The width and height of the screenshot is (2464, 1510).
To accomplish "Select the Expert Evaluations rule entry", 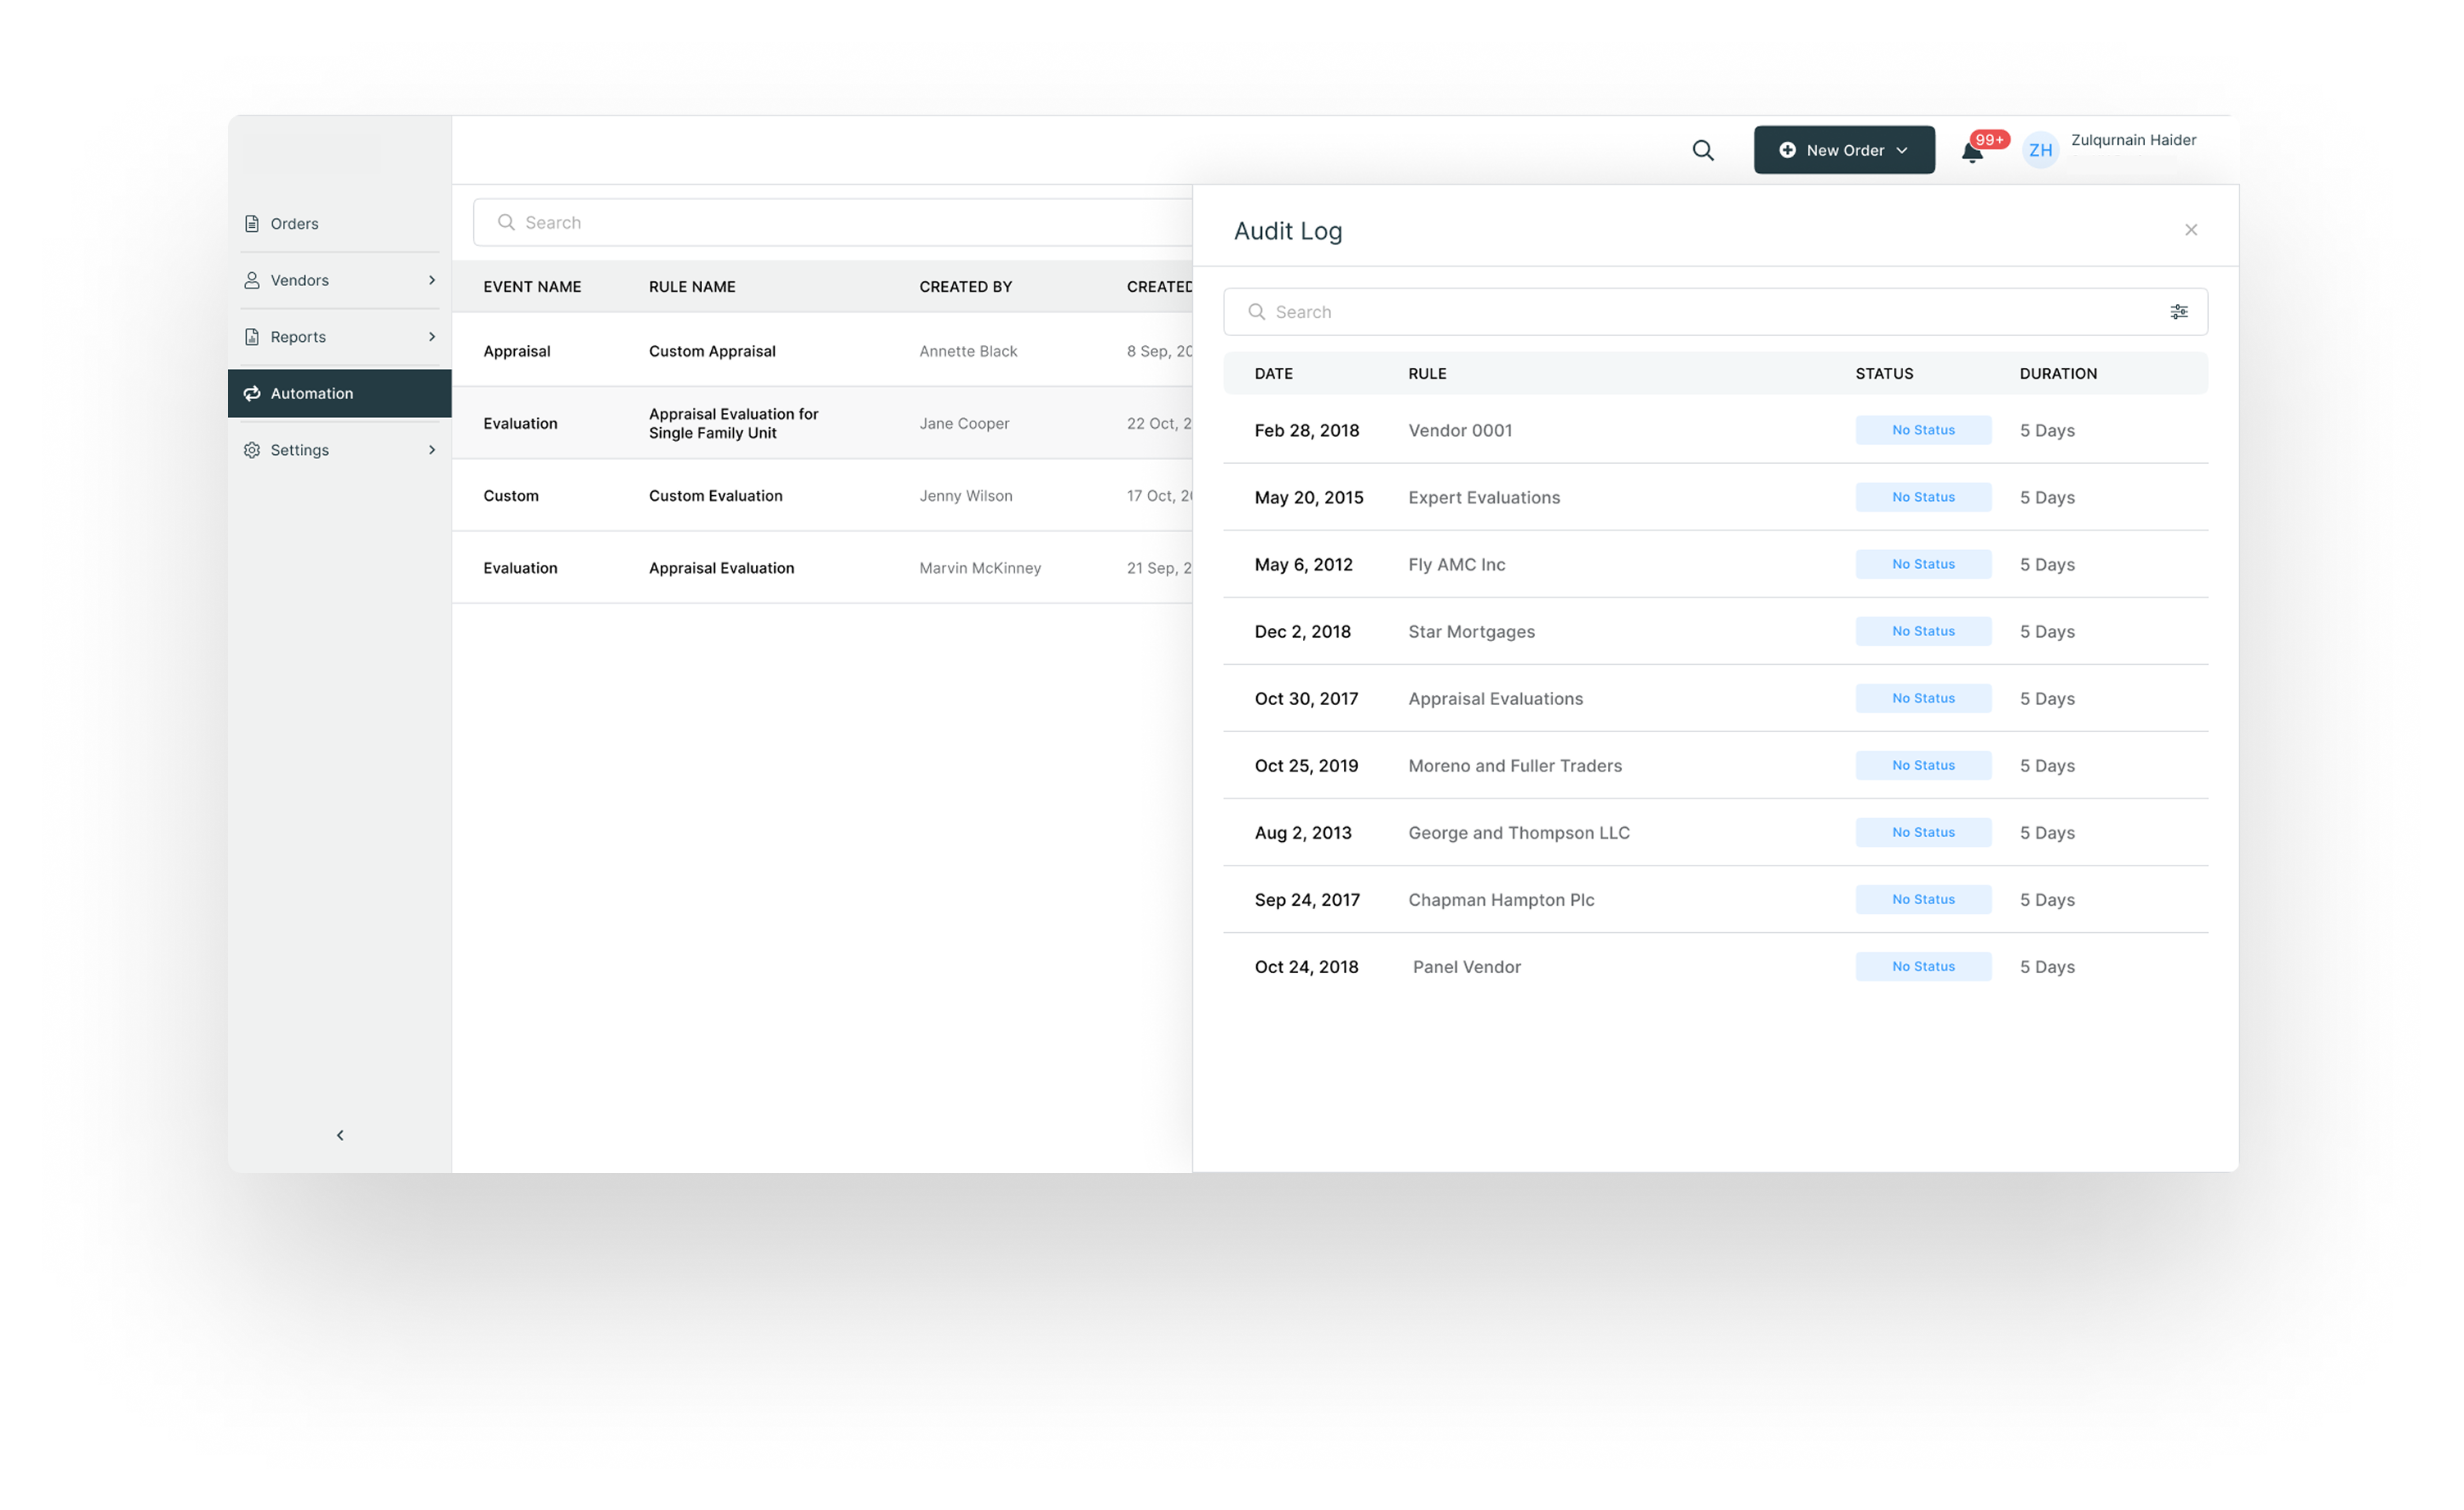I will (x=1484, y=498).
